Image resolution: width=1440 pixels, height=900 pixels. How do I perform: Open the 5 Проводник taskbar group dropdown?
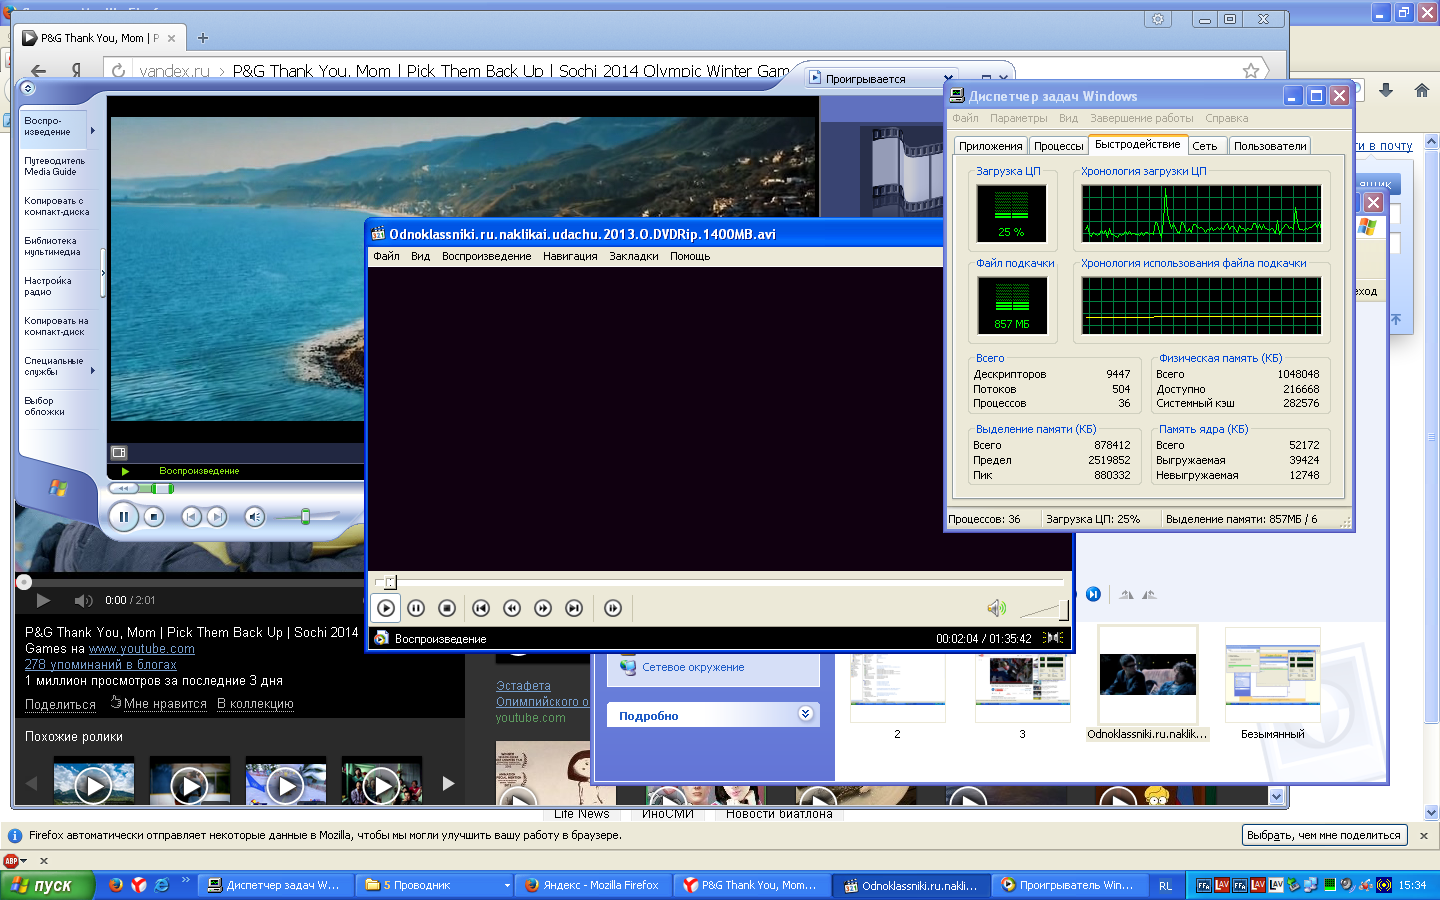pos(507,886)
